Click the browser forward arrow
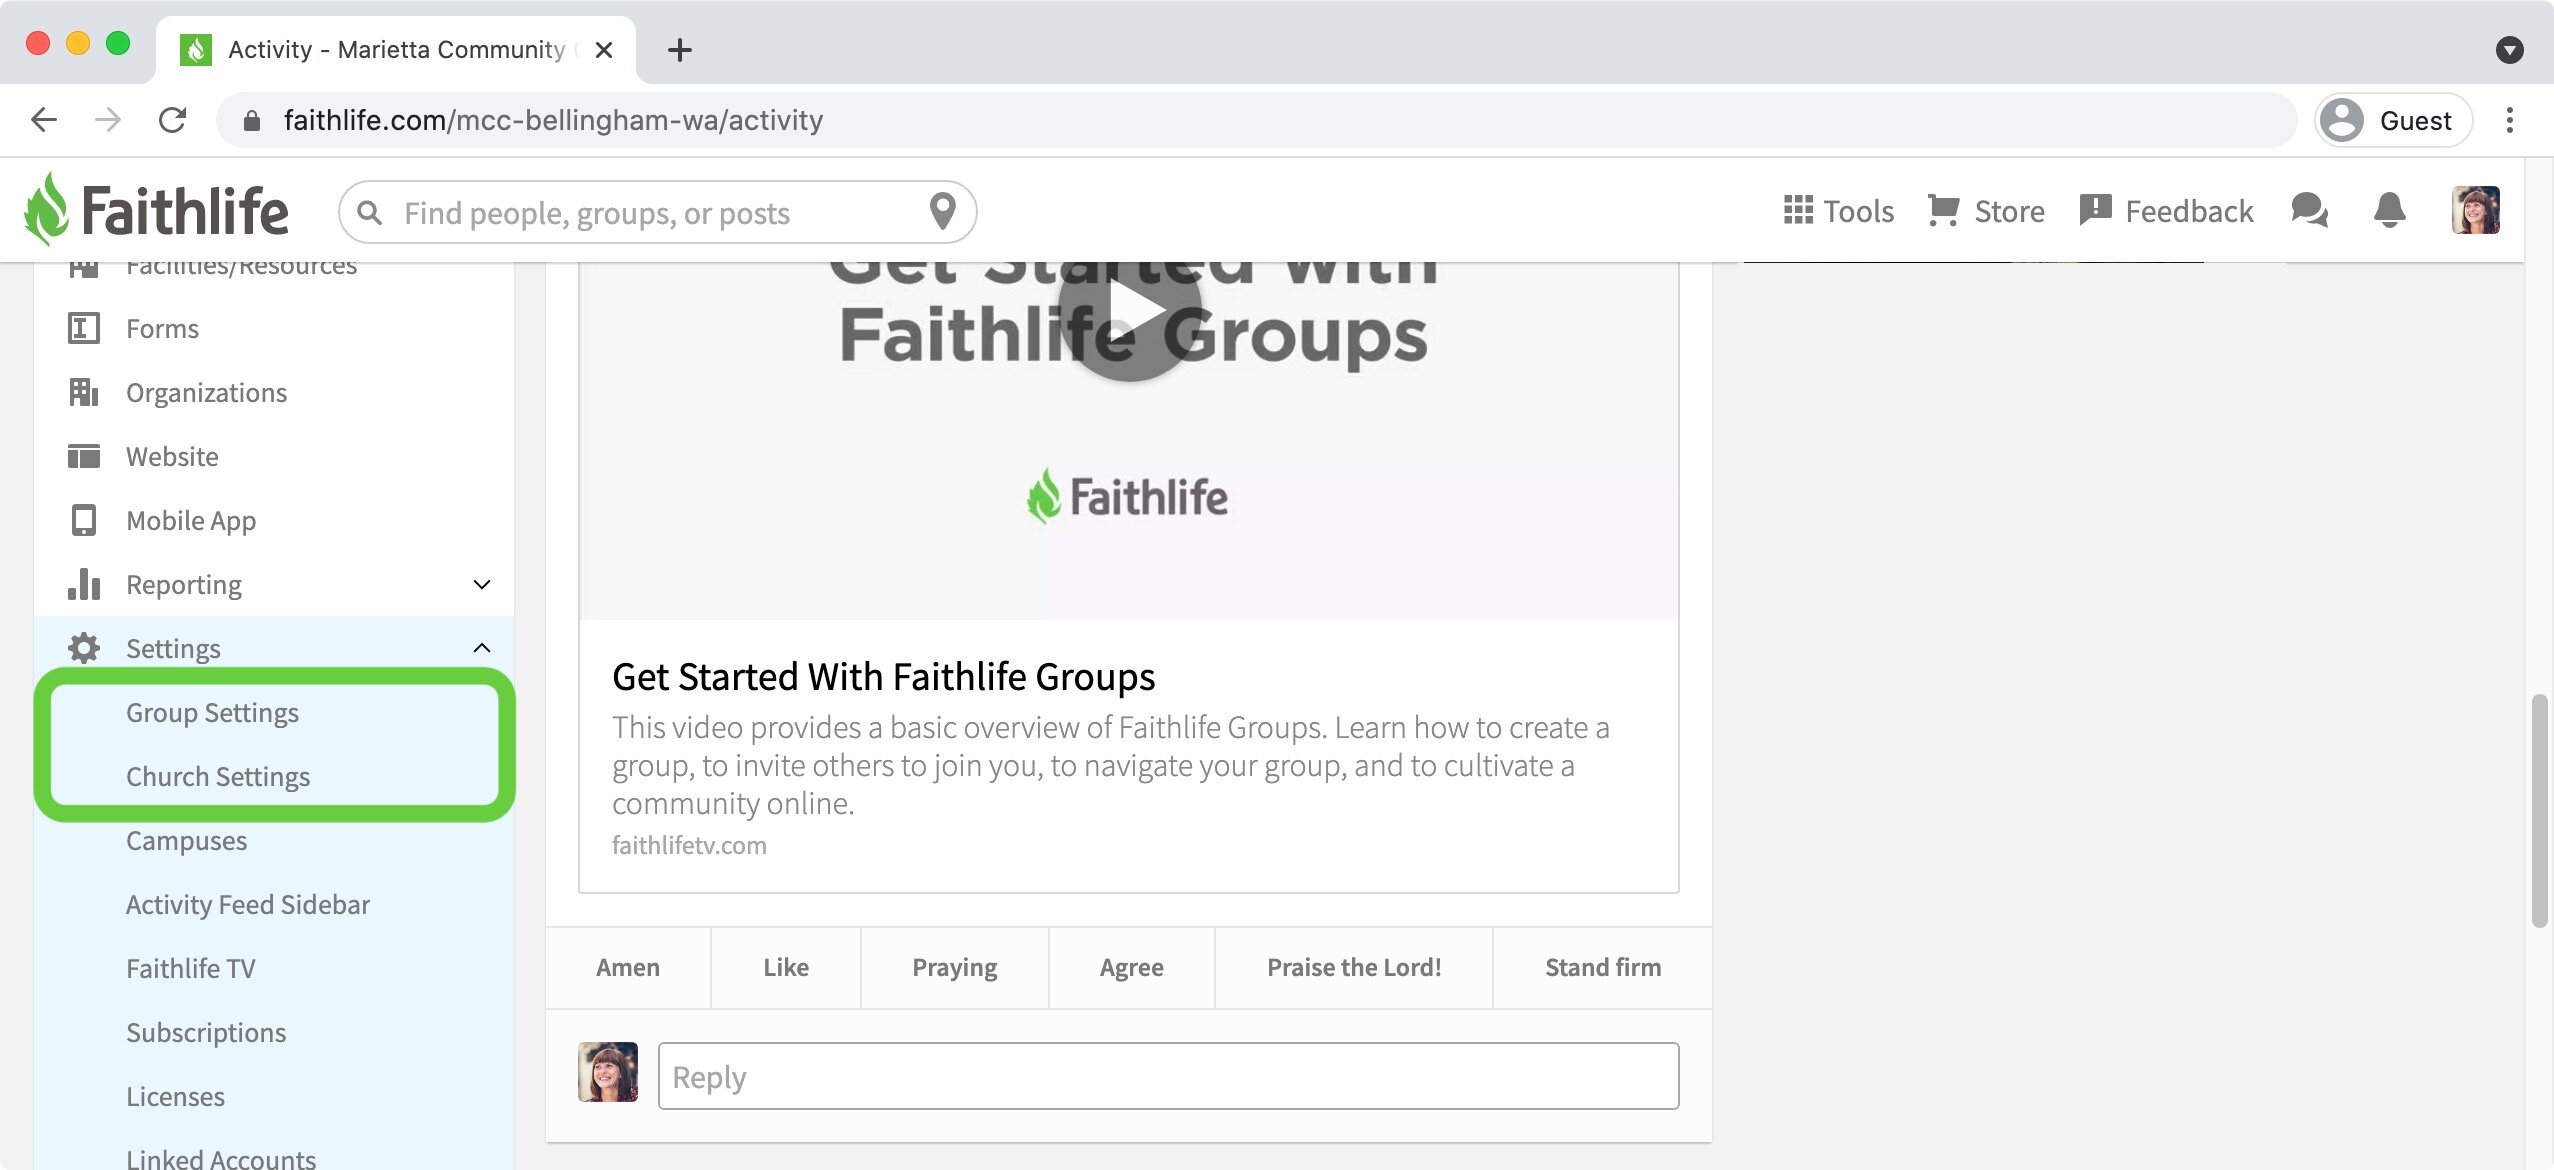 108,120
